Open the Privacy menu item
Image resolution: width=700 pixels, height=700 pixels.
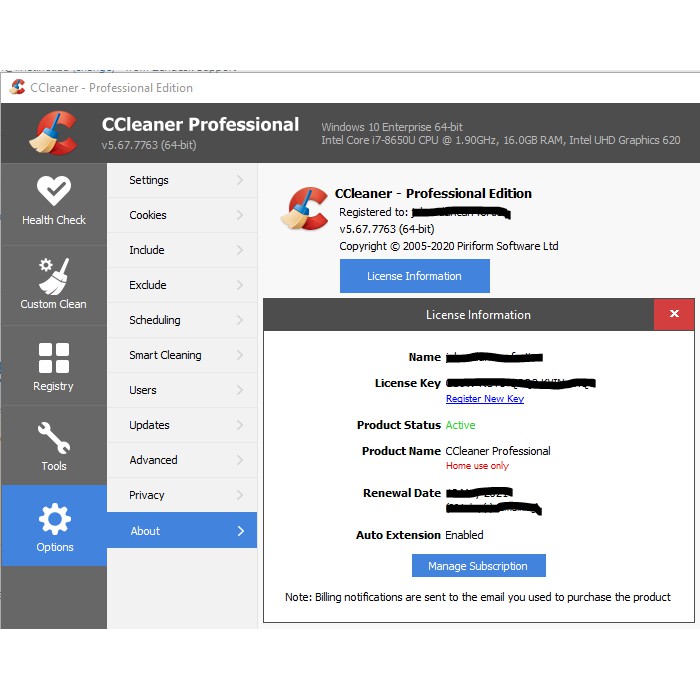tap(147, 495)
